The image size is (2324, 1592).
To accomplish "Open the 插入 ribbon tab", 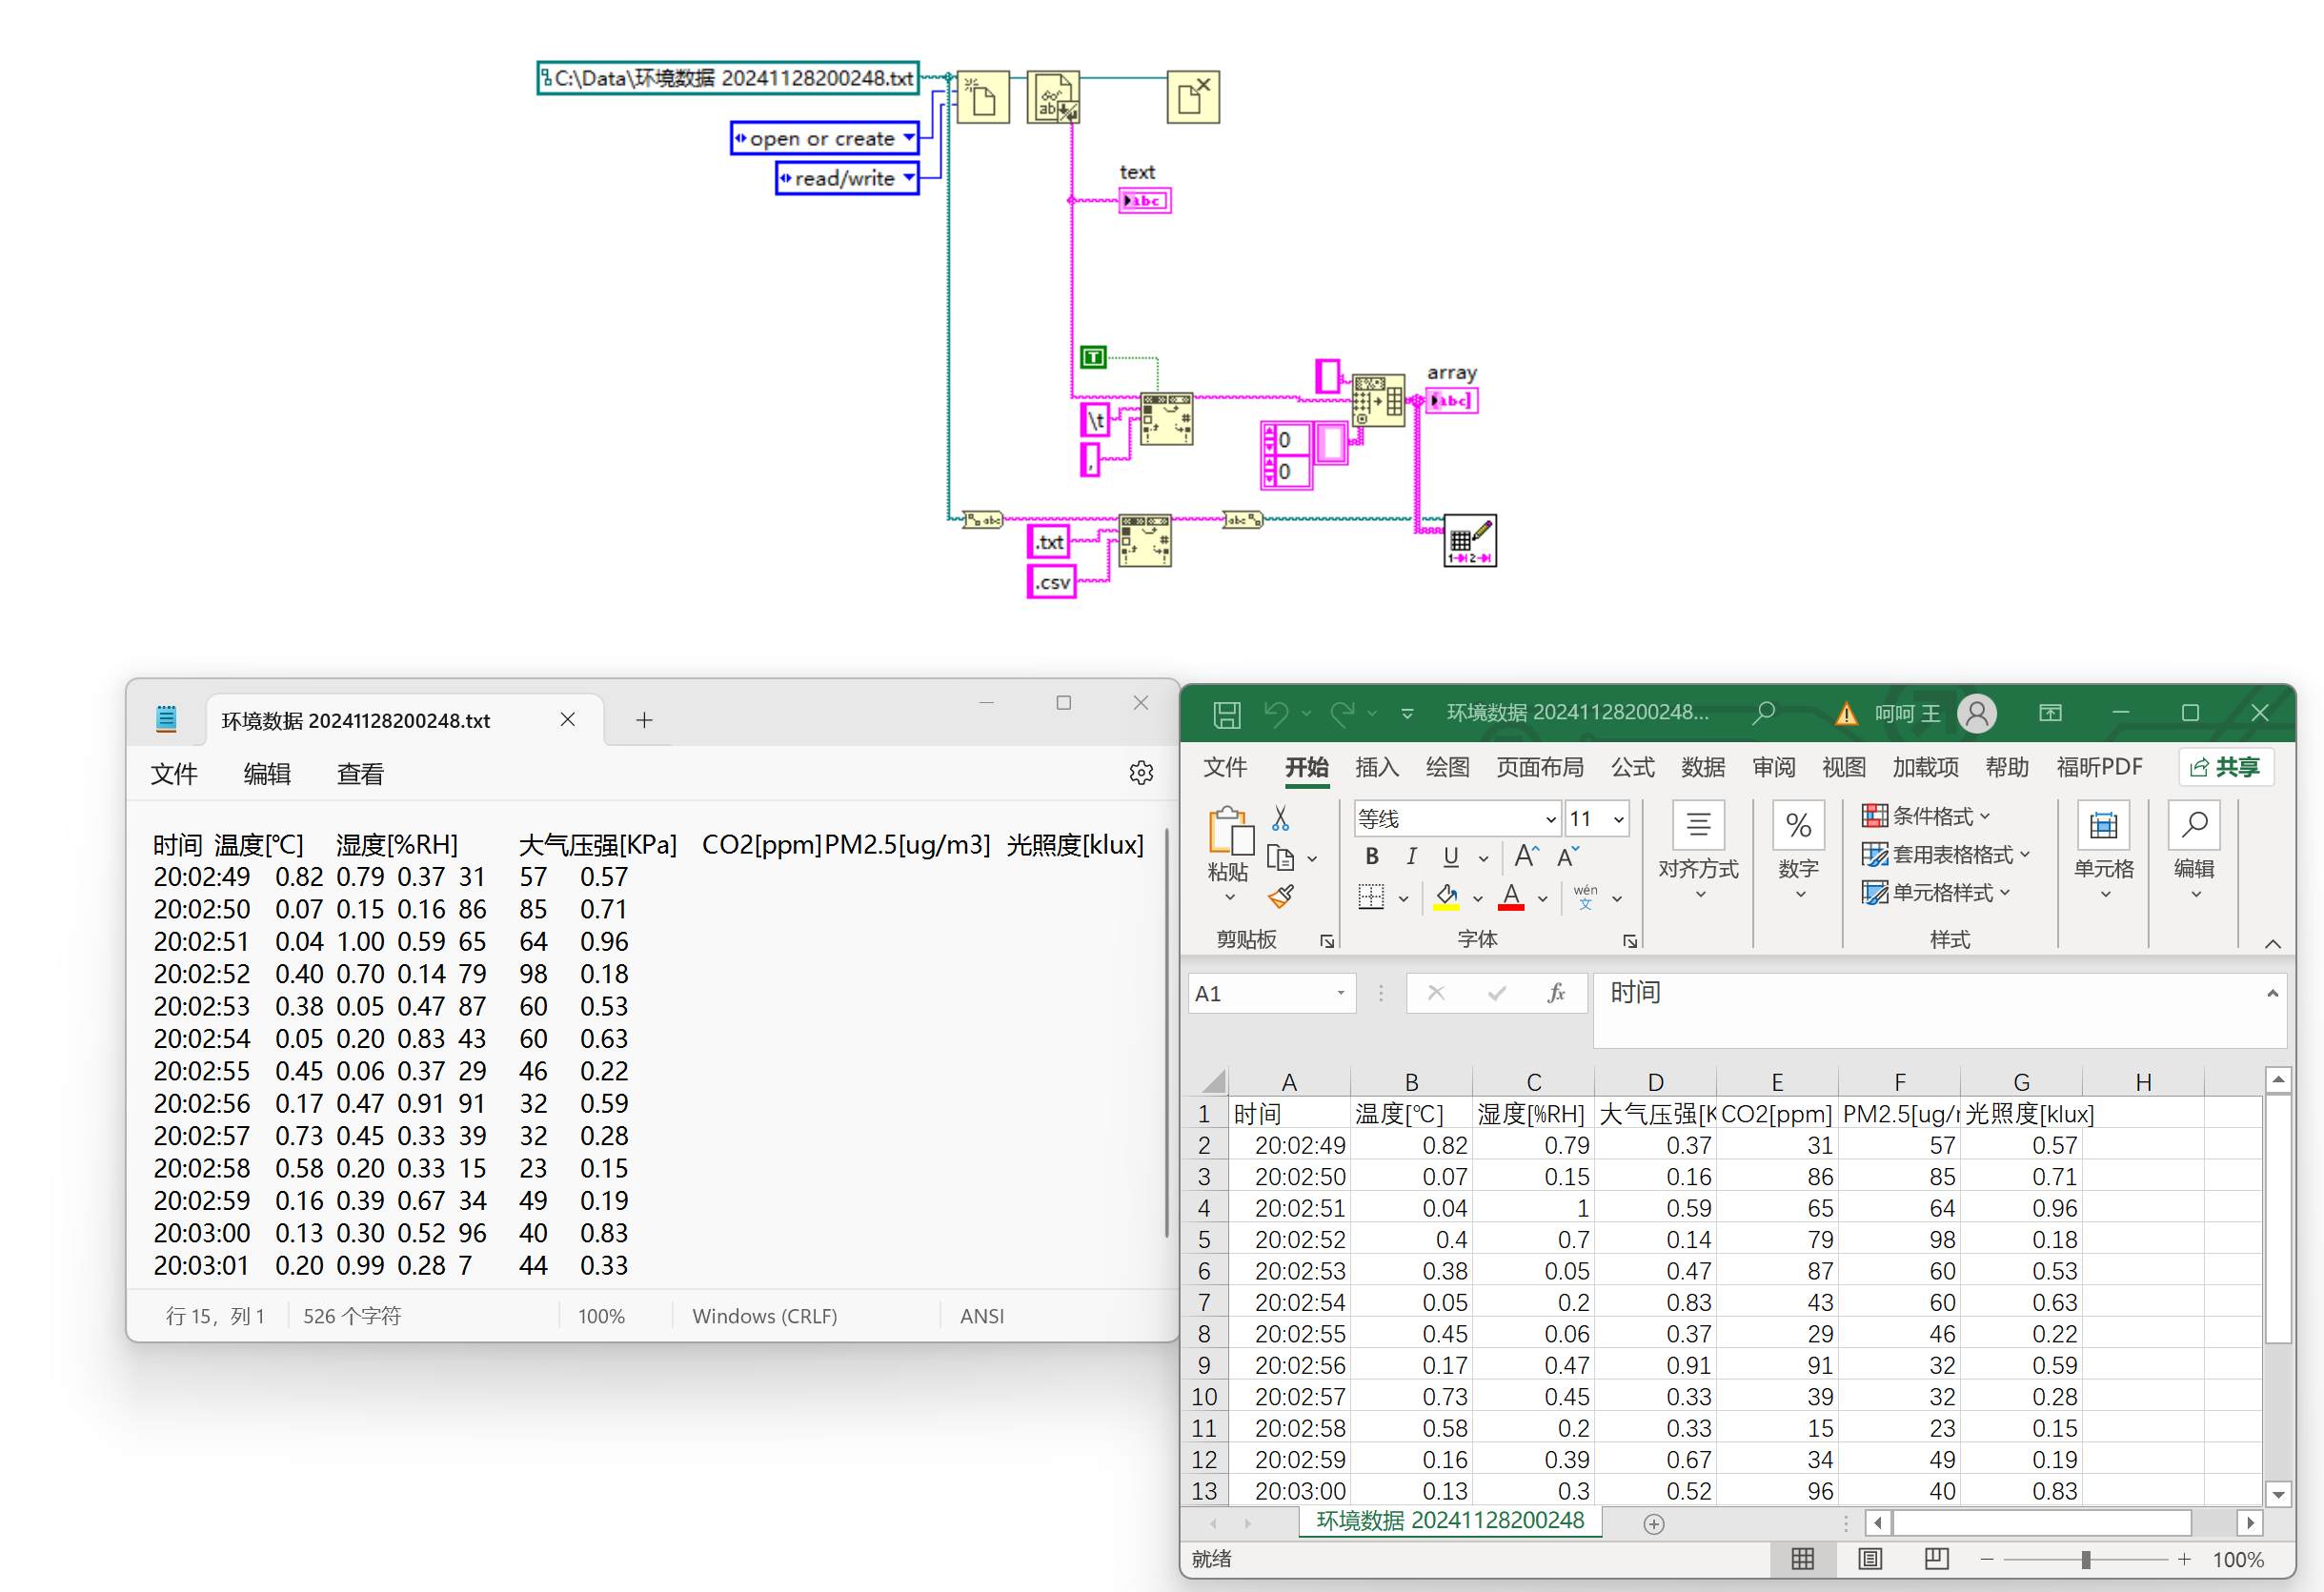I will 1377,767.
